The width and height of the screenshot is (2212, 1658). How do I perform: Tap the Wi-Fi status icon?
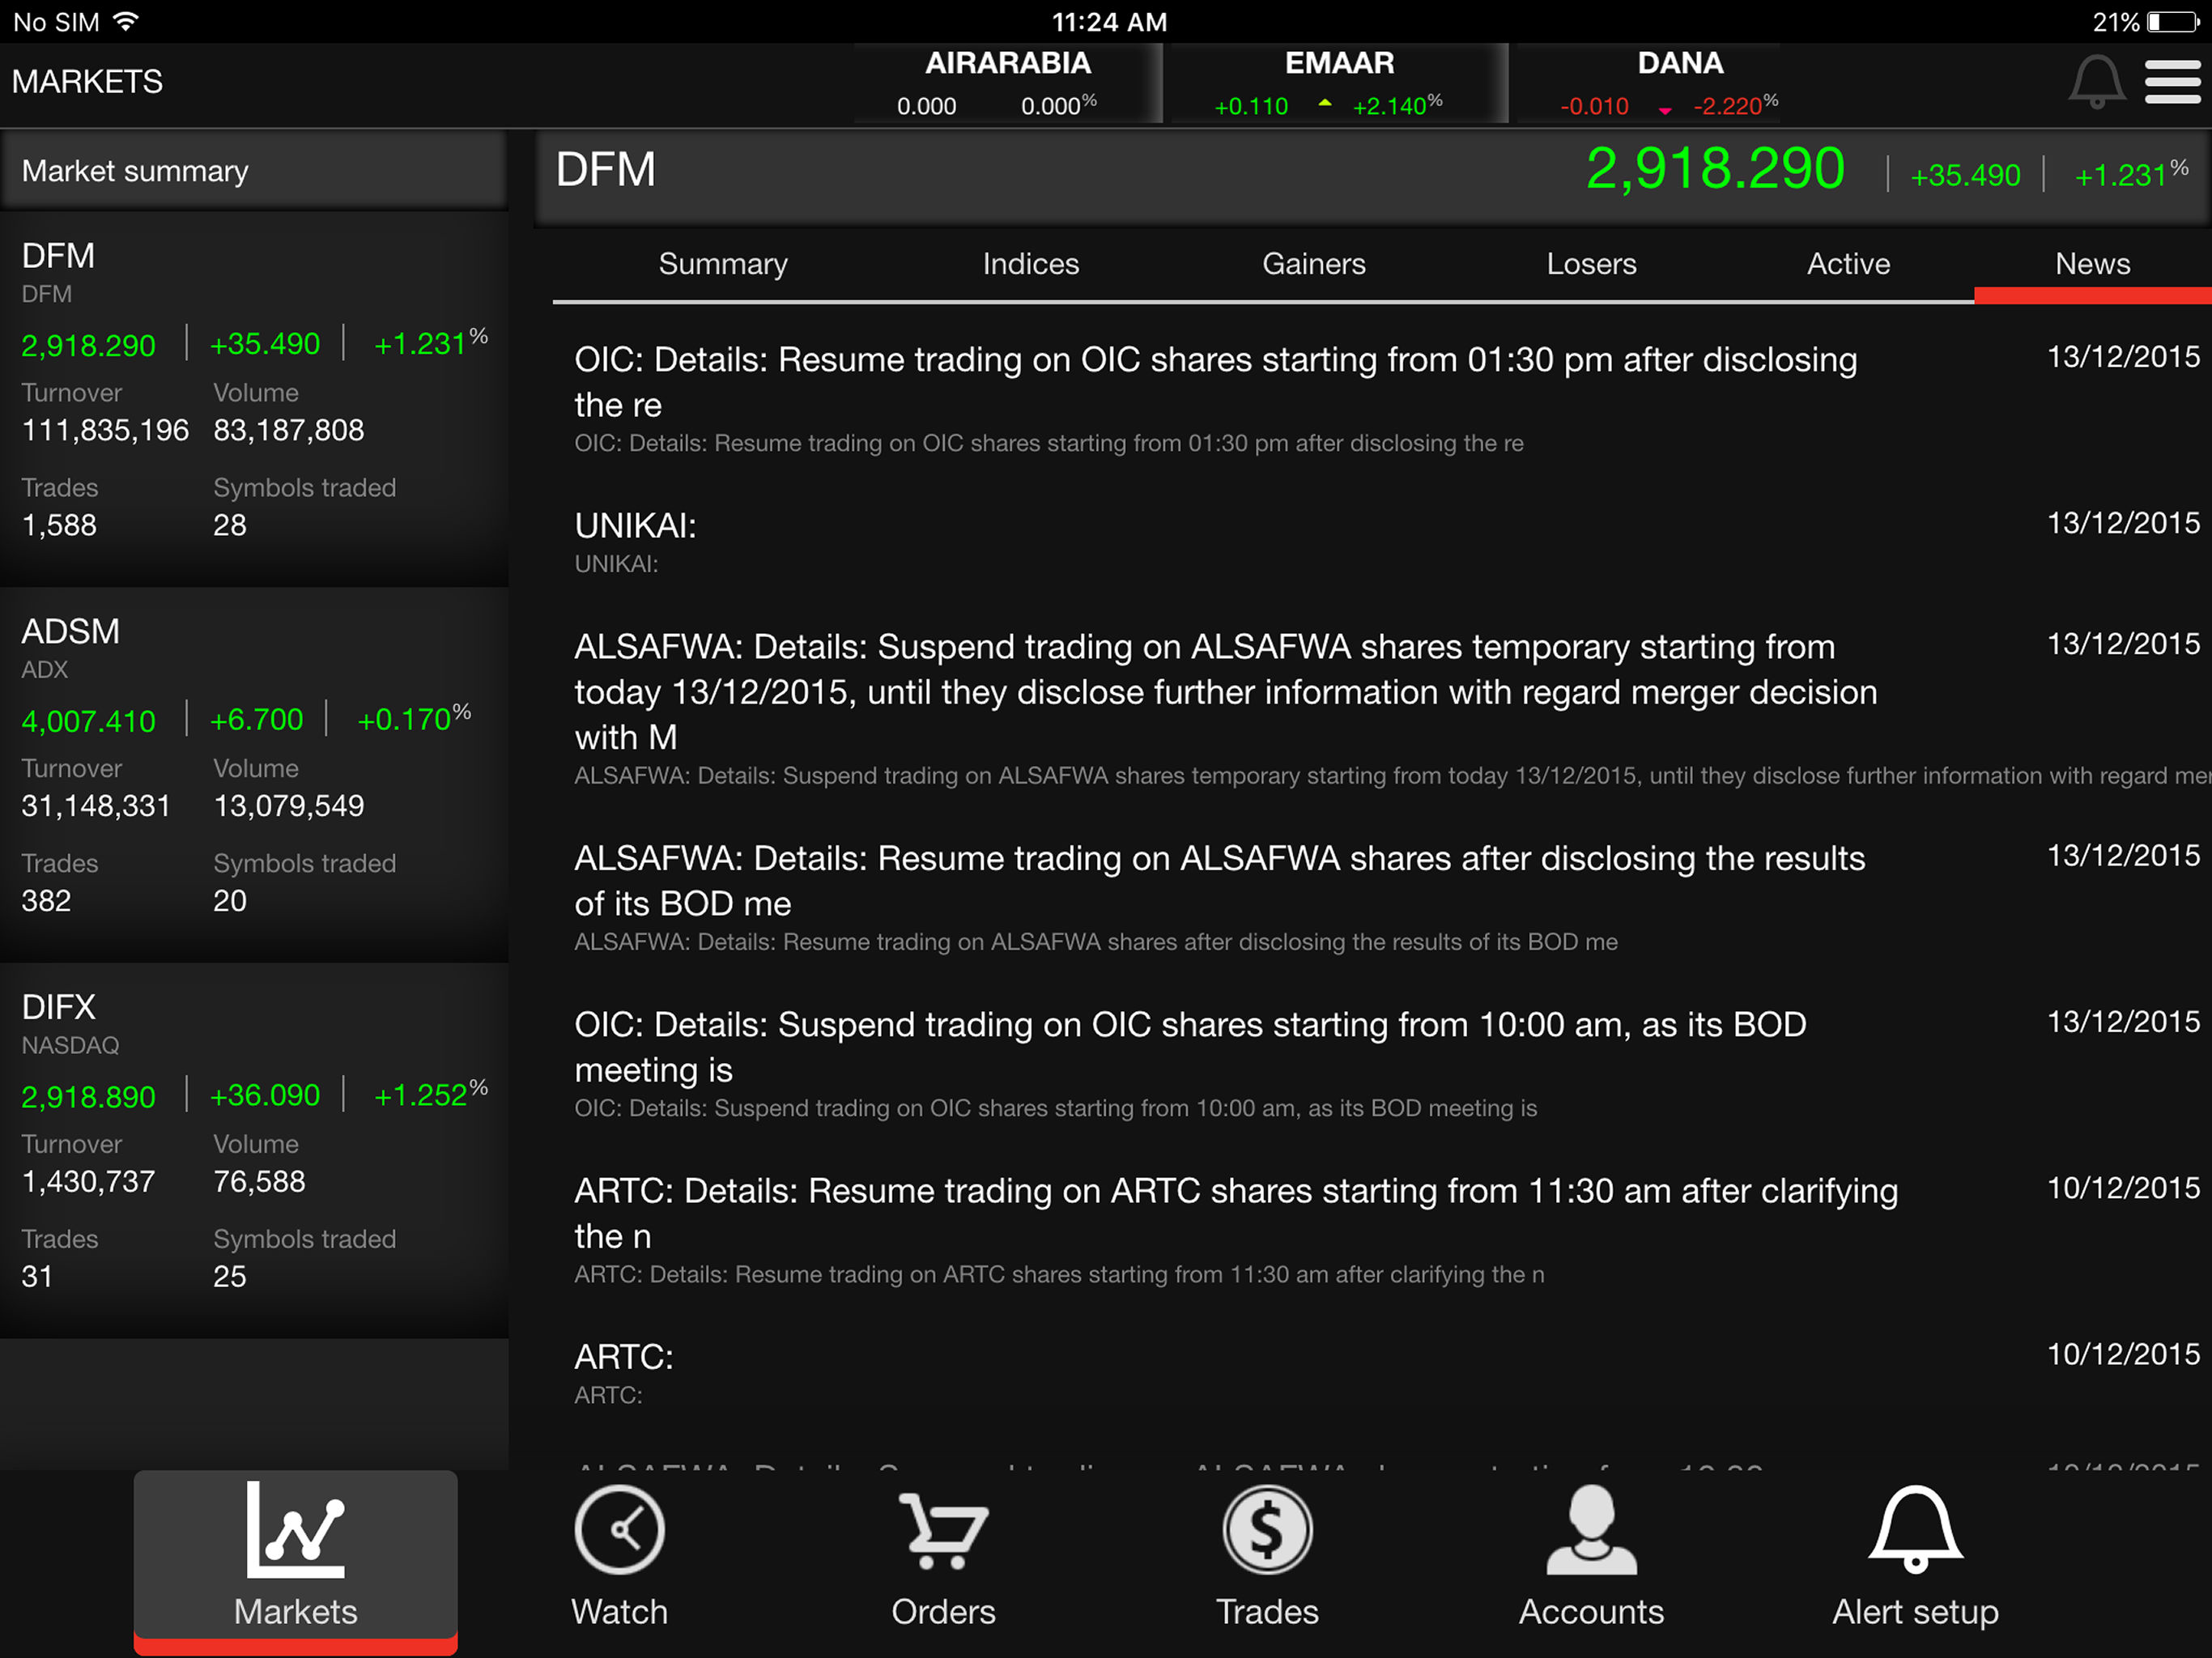[126, 21]
